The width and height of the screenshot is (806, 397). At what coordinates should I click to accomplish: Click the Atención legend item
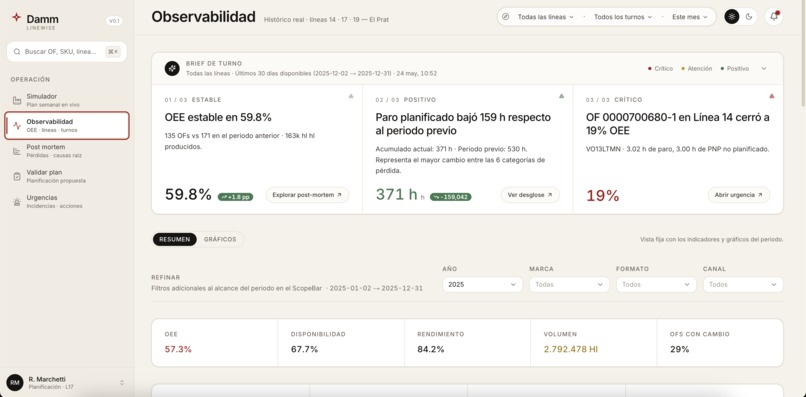(697, 68)
